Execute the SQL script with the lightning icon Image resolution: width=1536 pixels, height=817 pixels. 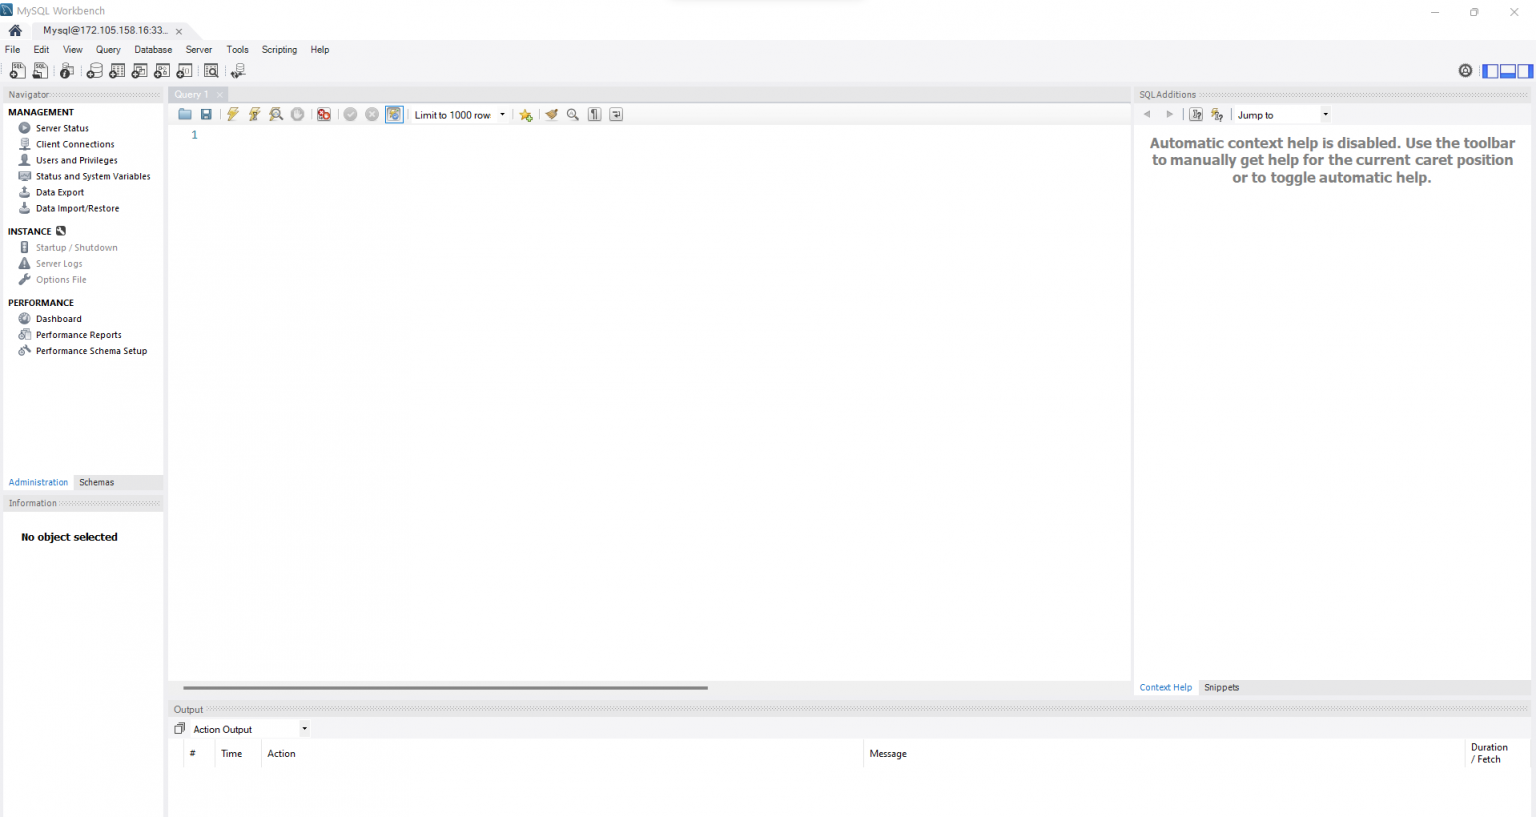click(x=233, y=114)
